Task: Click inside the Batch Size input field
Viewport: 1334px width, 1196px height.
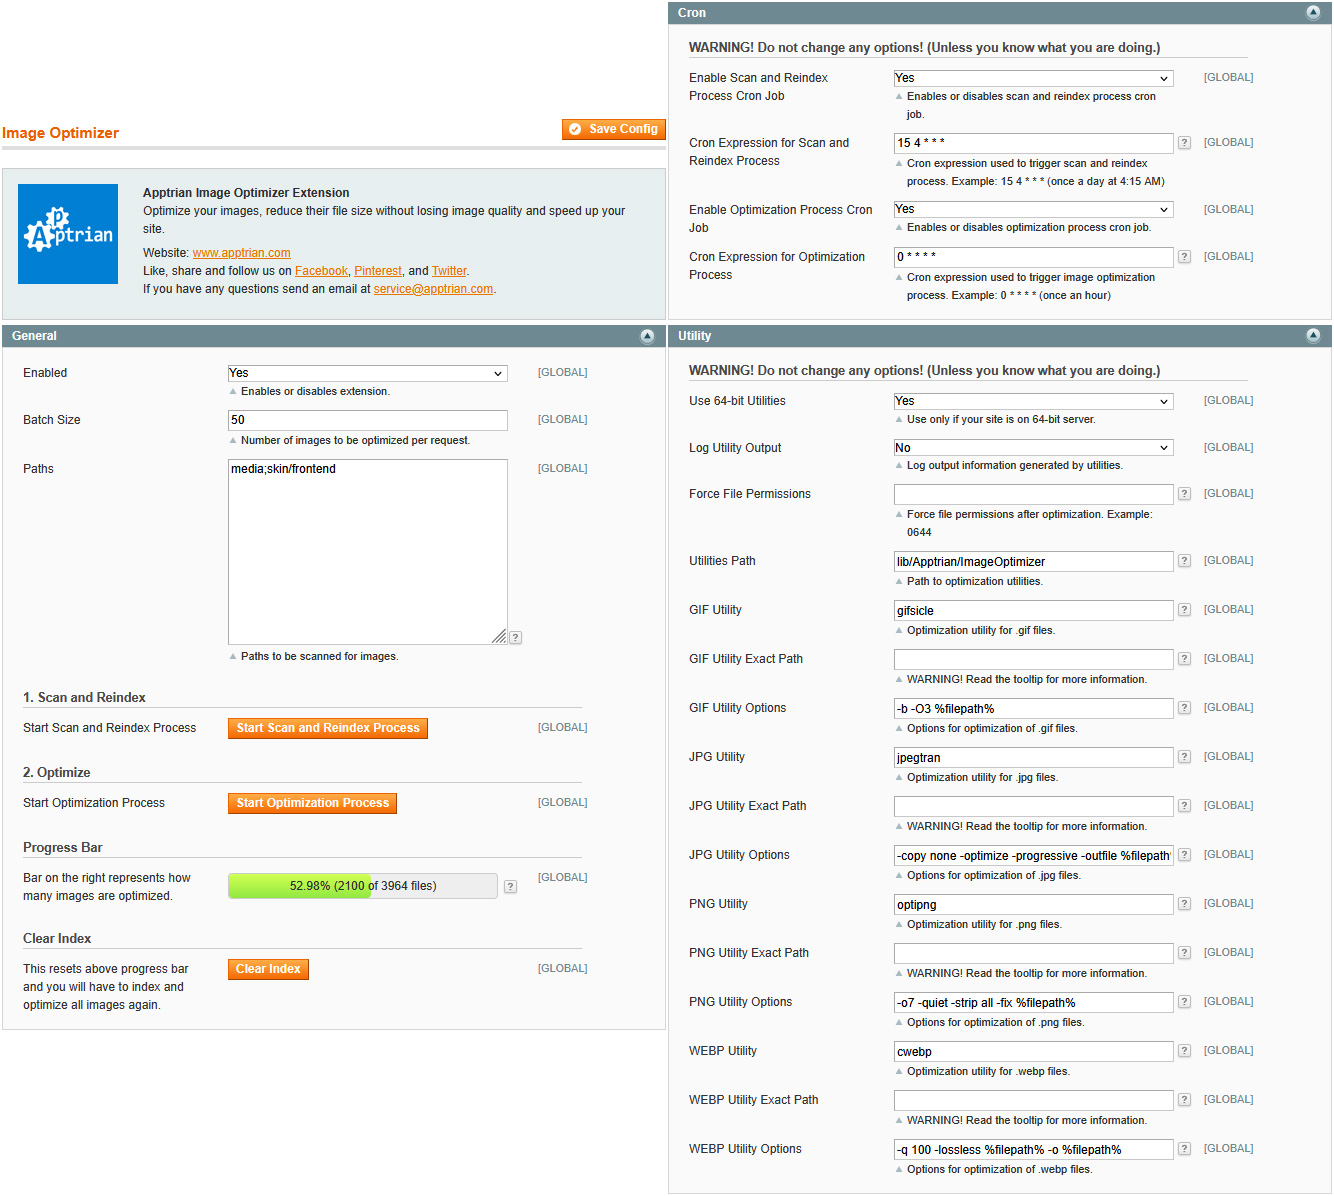Action: point(367,420)
